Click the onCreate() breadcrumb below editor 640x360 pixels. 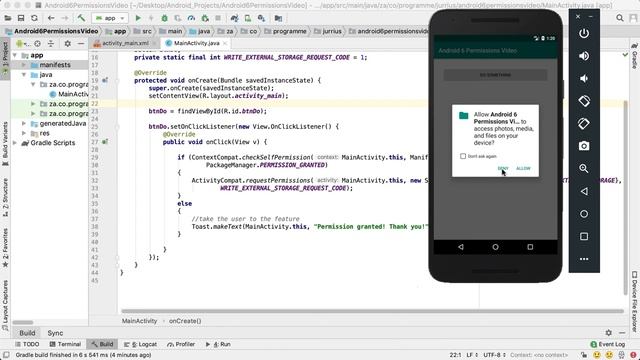pyautogui.click(x=185, y=321)
